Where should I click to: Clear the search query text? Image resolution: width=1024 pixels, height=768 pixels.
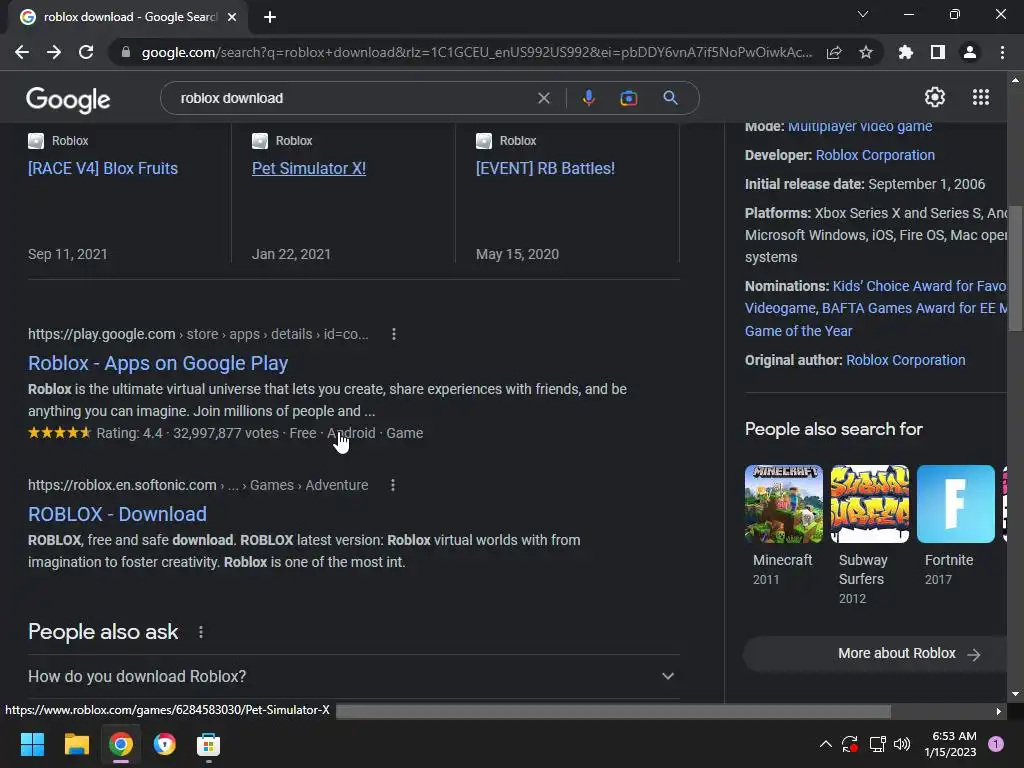[x=543, y=98]
